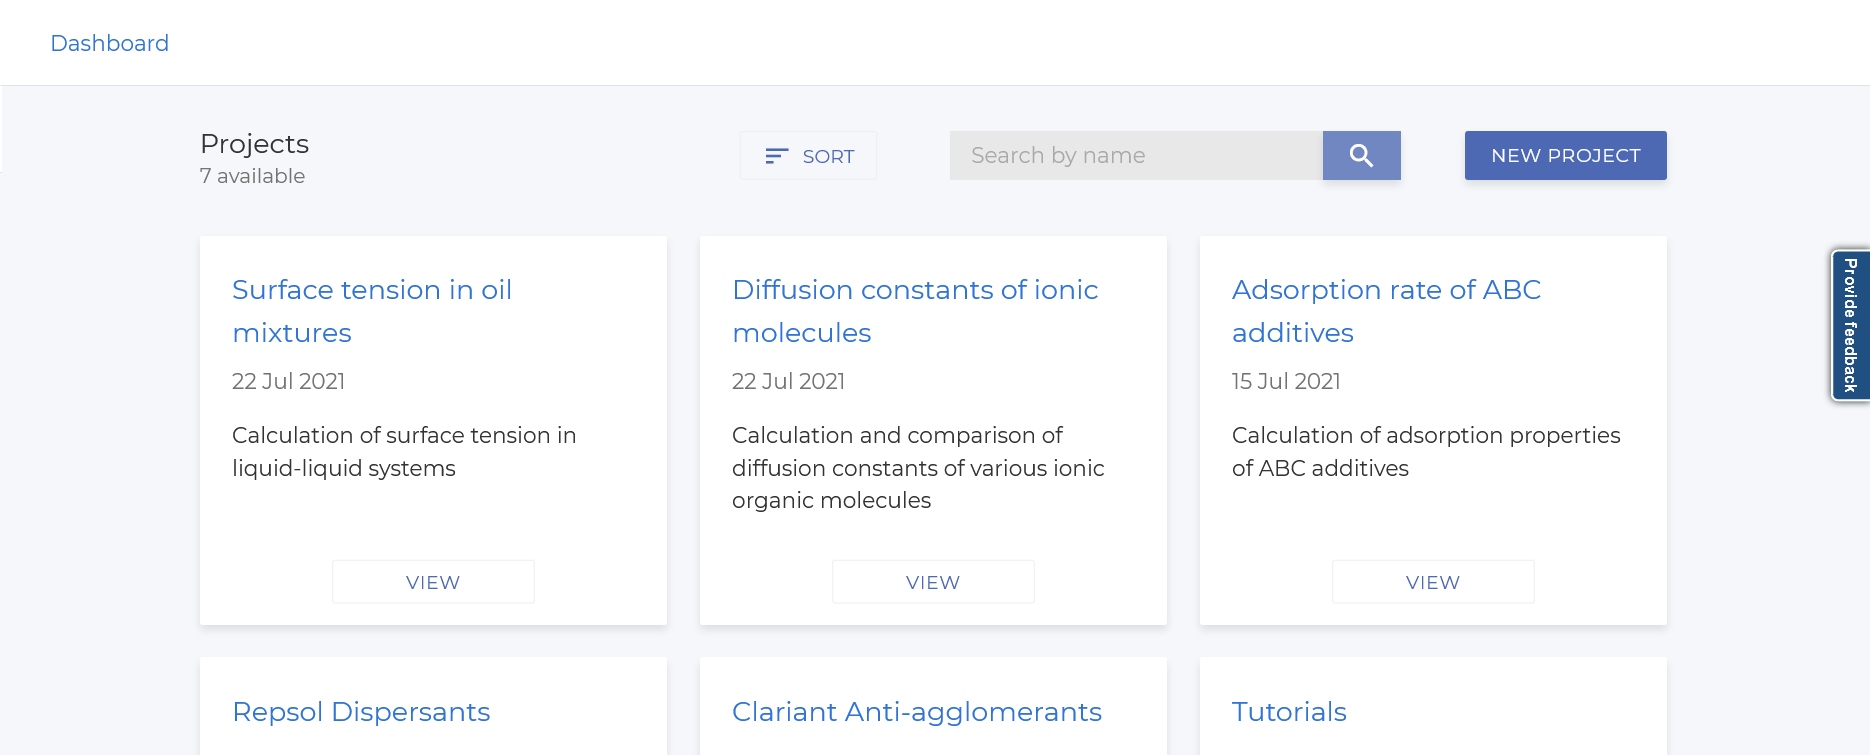View the Surface tension project card
This screenshot has height=755, width=1870.
pyautogui.click(x=433, y=582)
